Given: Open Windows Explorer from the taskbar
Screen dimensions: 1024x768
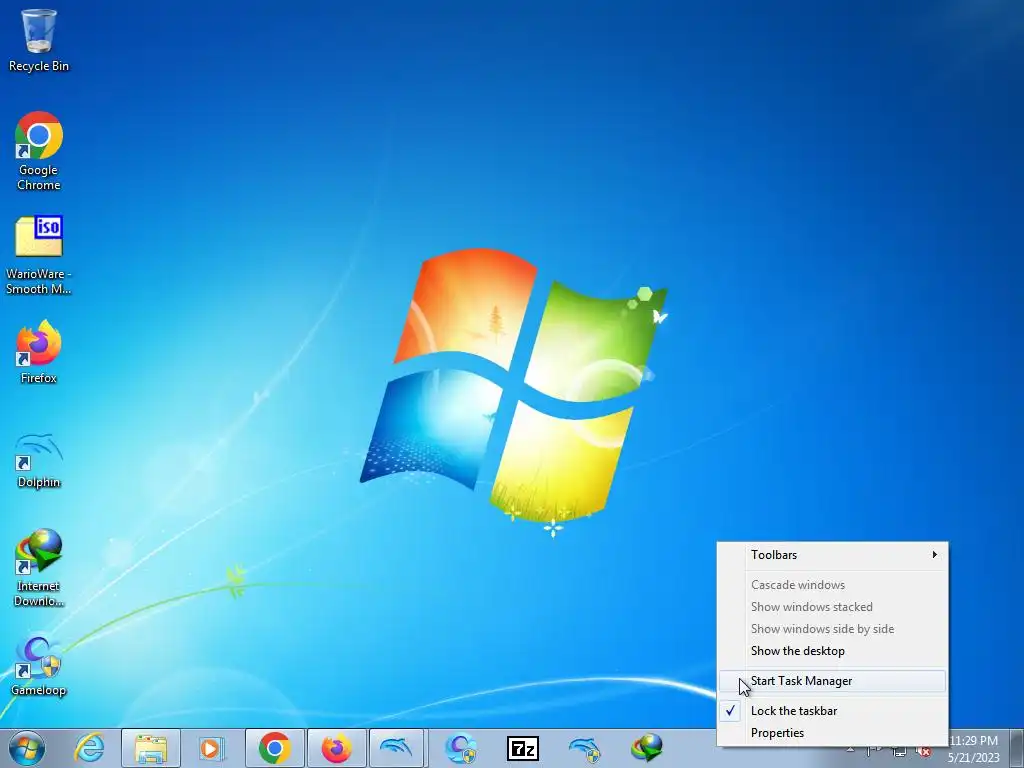Looking at the screenshot, I should coord(151,748).
